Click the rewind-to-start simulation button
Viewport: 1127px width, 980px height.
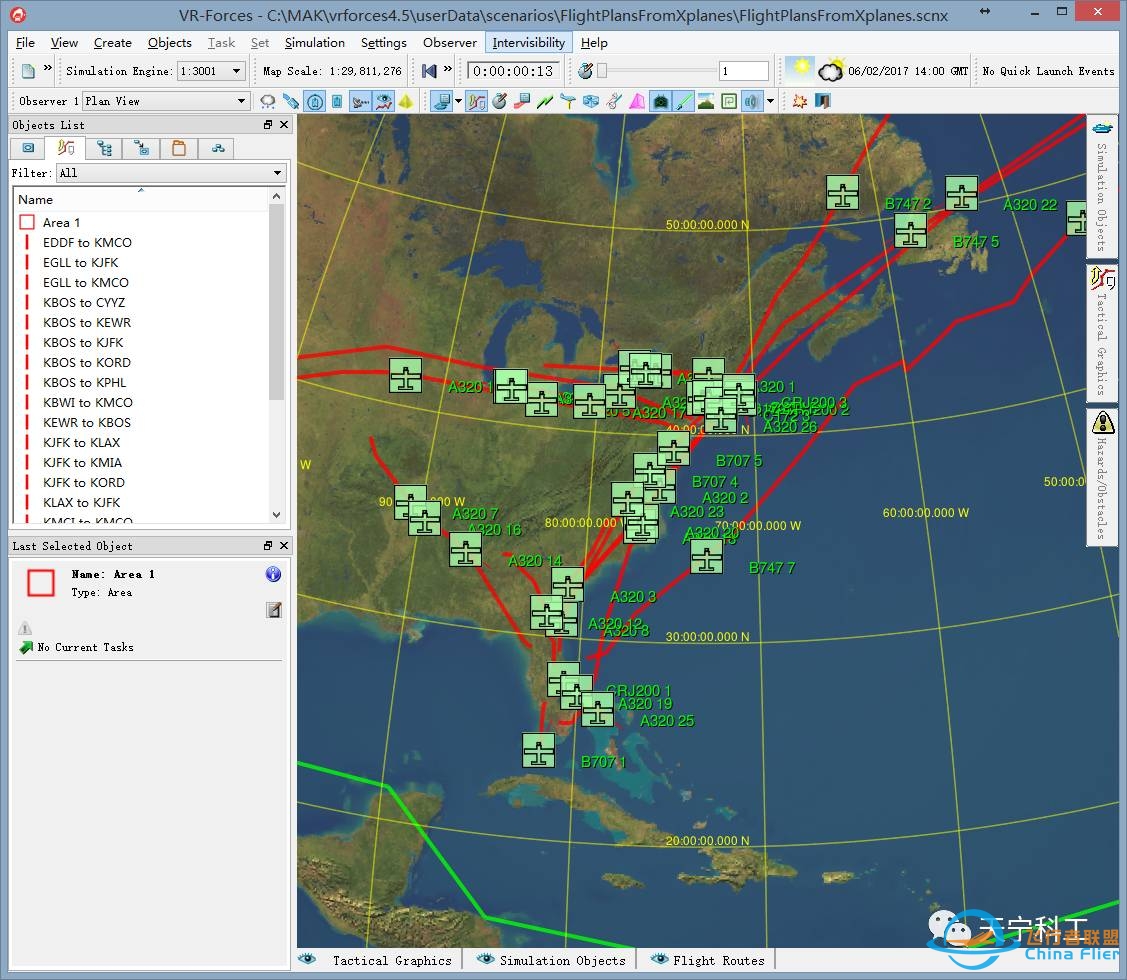(x=429, y=71)
